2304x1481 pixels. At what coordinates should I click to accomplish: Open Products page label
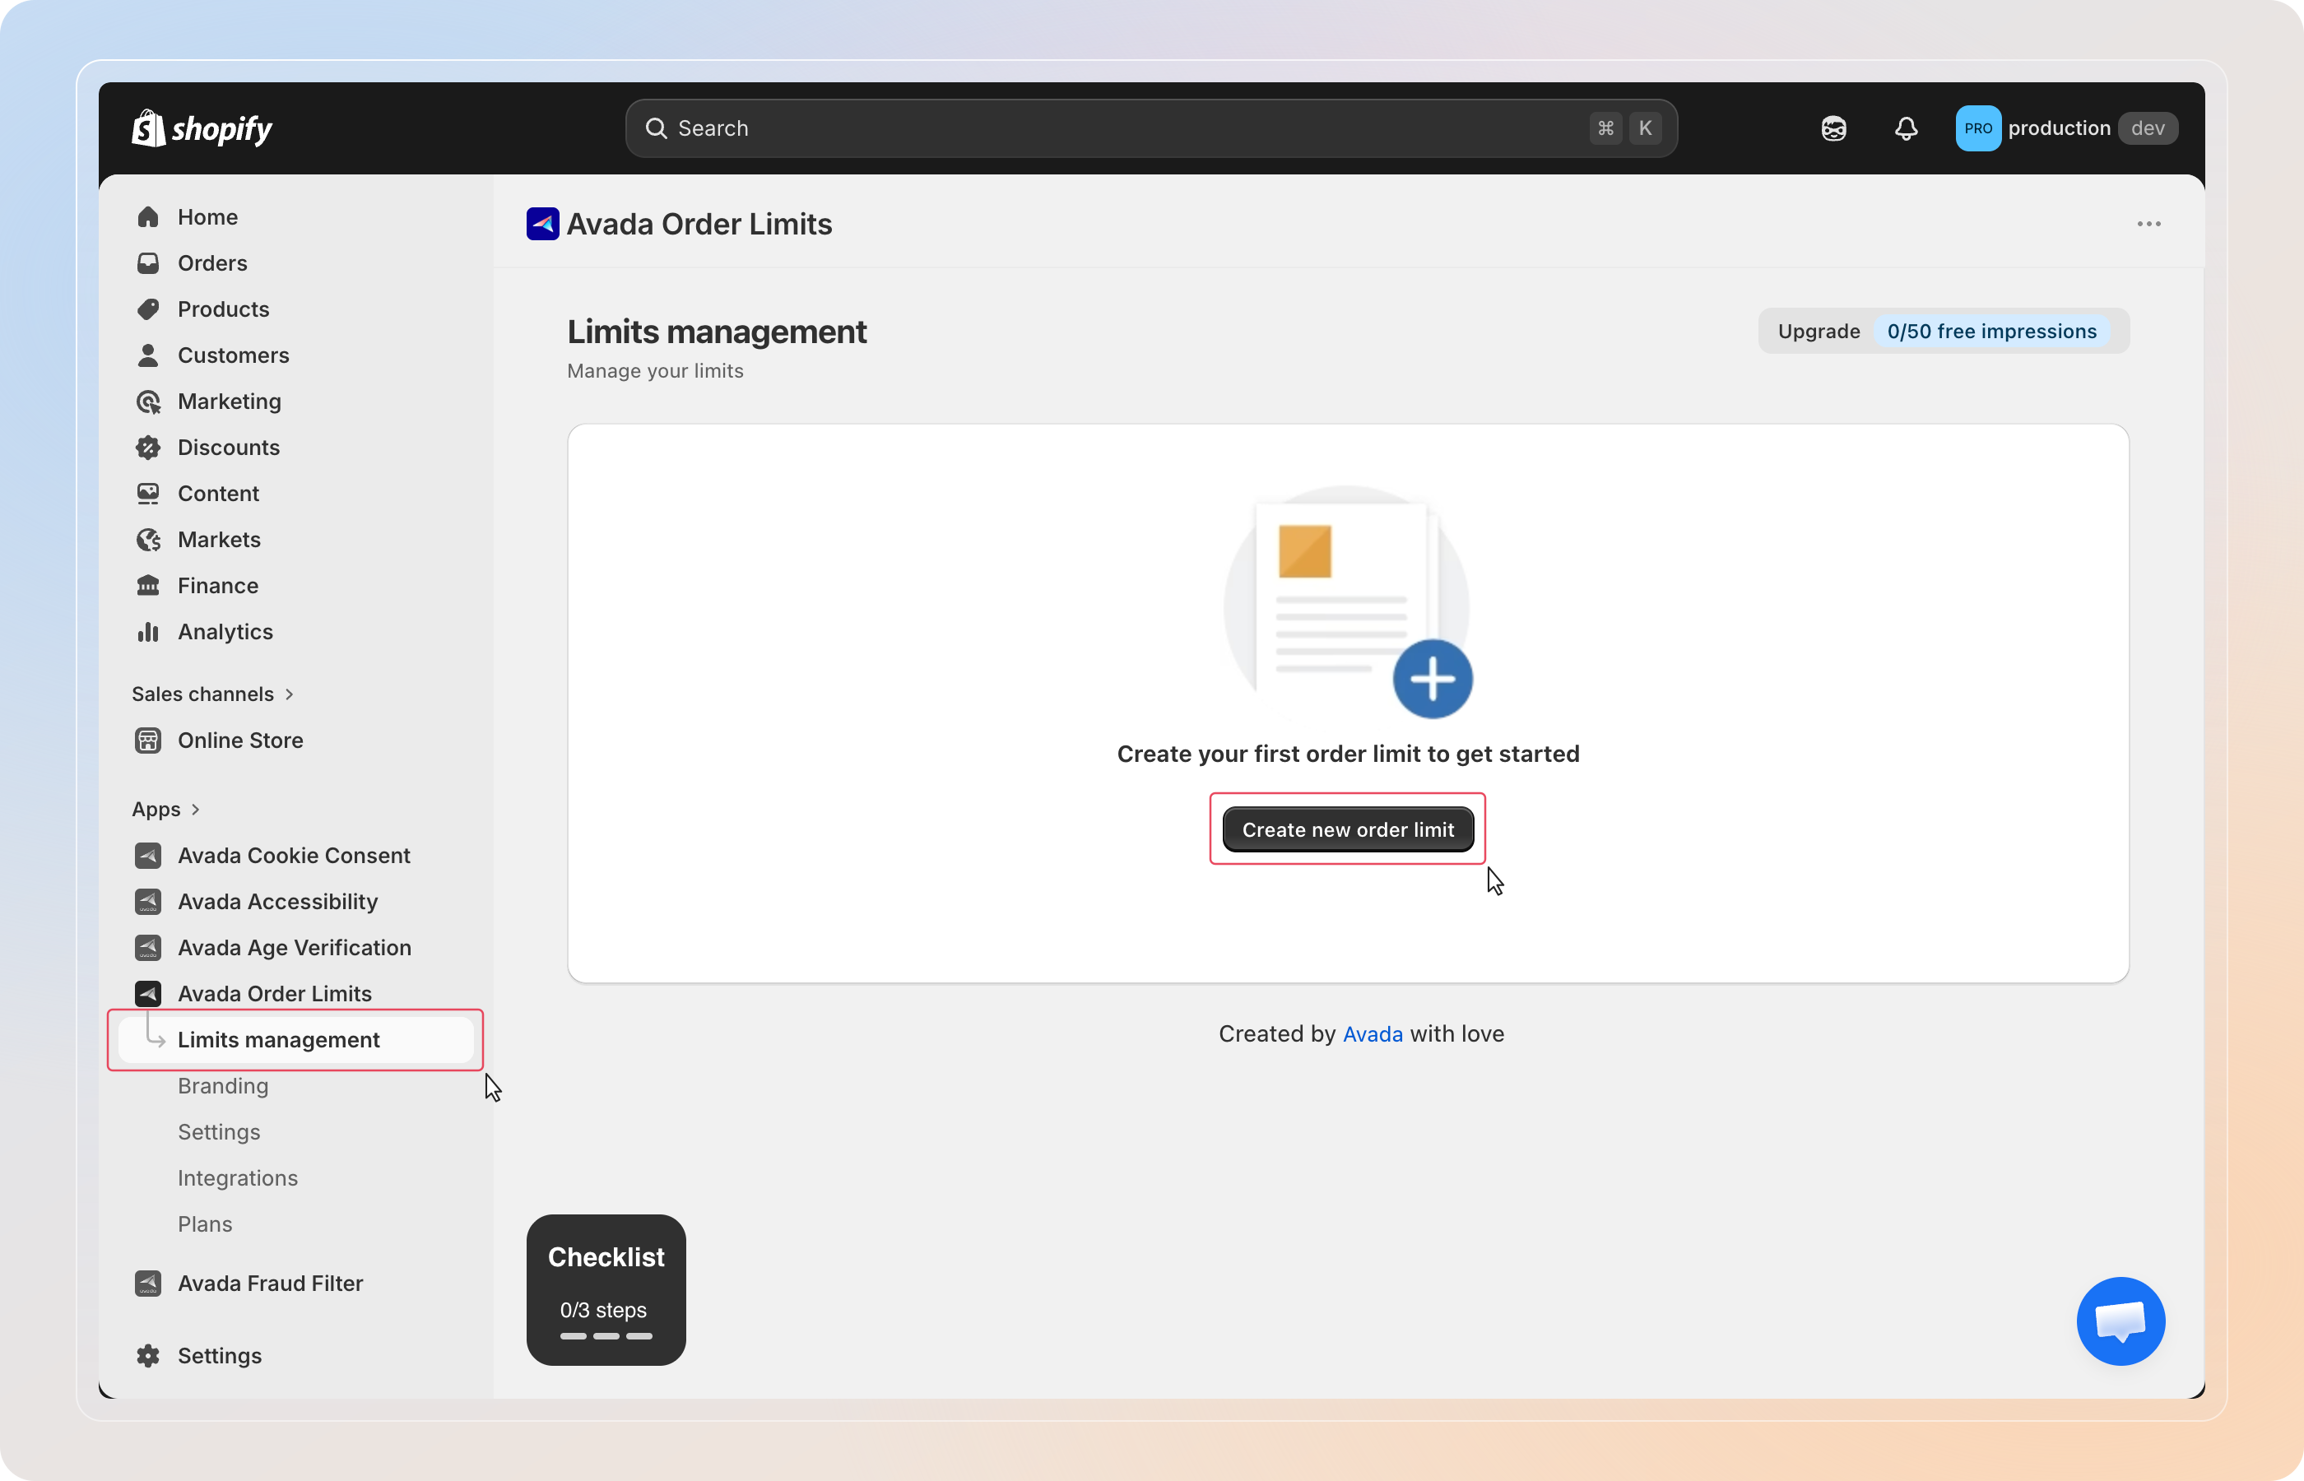click(224, 309)
